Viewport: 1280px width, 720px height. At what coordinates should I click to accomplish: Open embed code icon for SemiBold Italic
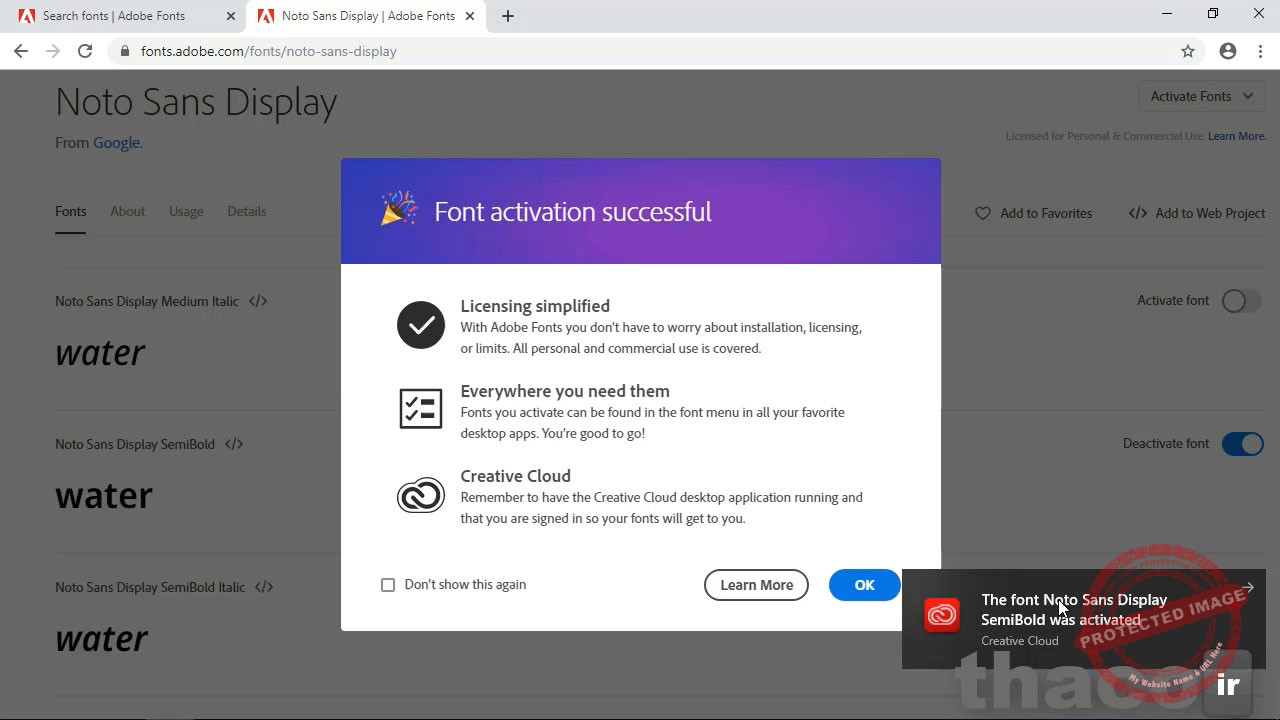(264, 587)
